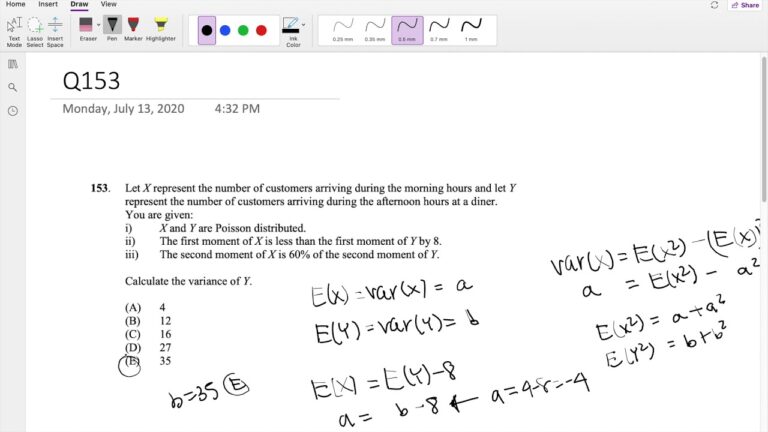Open the notebooks list sidebar icon
768x432 pixels.
[x=13, y=64]
